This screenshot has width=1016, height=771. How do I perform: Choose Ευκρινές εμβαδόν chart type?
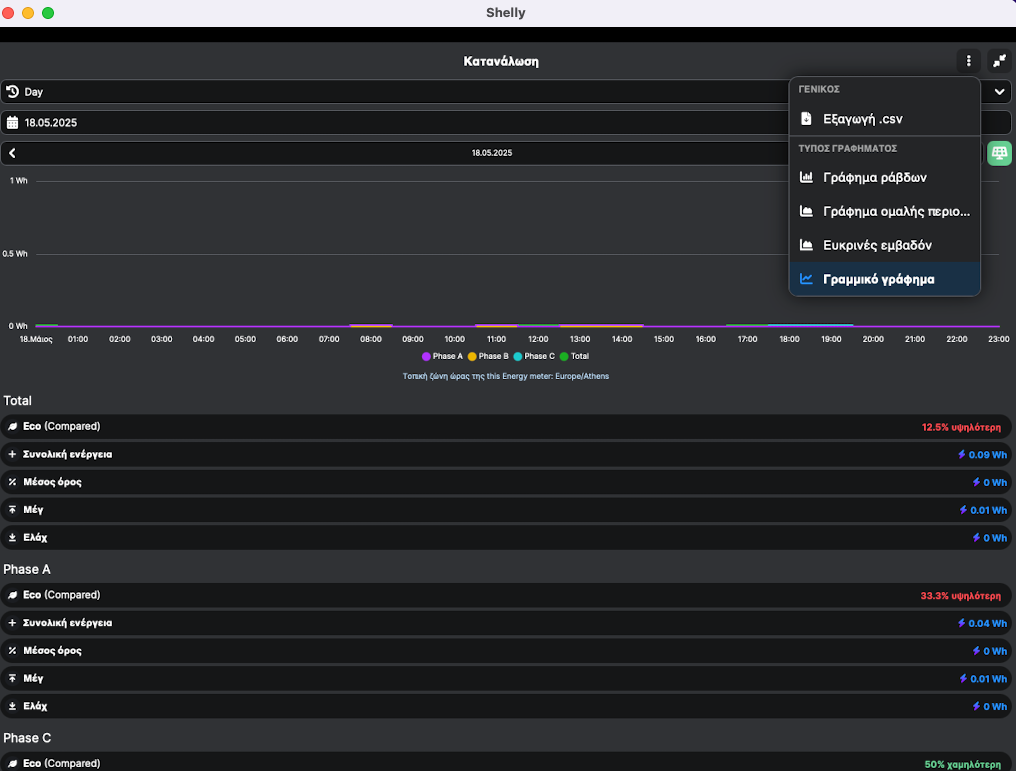tap(884, 245)
